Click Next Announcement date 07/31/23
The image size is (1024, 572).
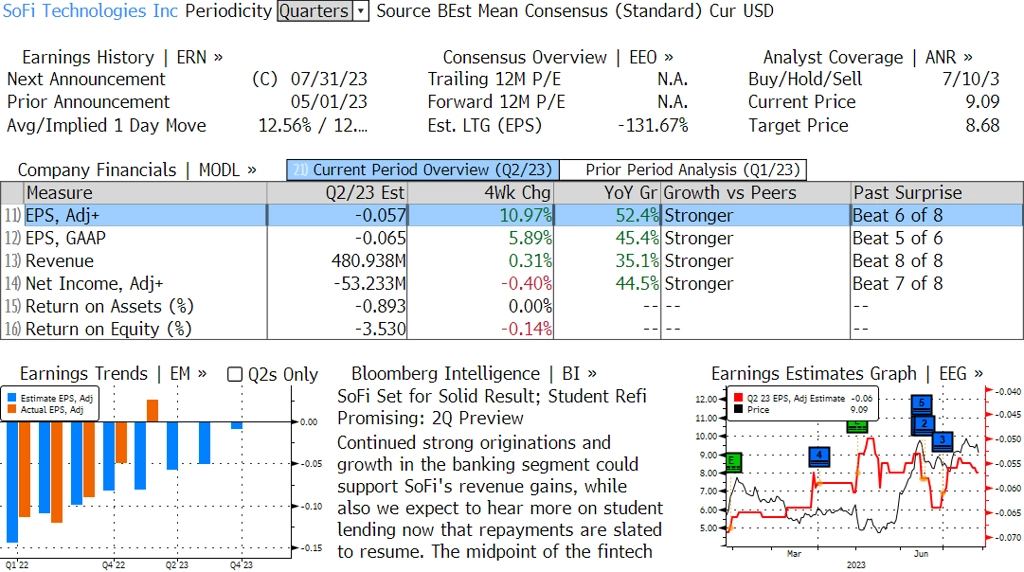coord(329,79)
